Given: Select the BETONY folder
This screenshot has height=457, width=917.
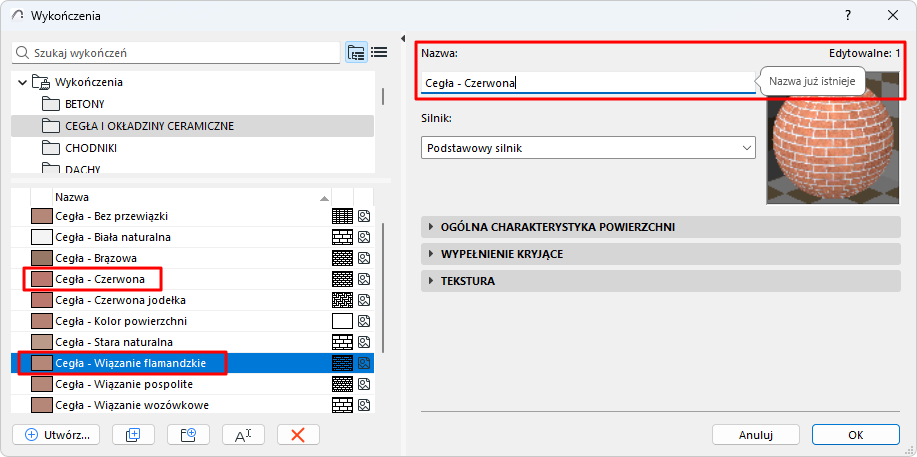Looking at the screenshot, I should (85, 104).
